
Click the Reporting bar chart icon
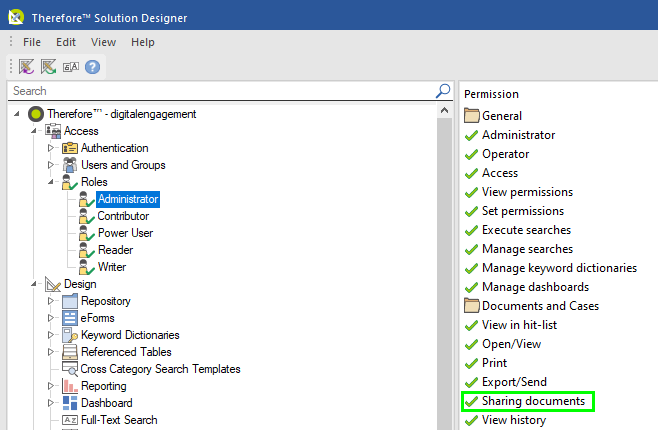70,386
